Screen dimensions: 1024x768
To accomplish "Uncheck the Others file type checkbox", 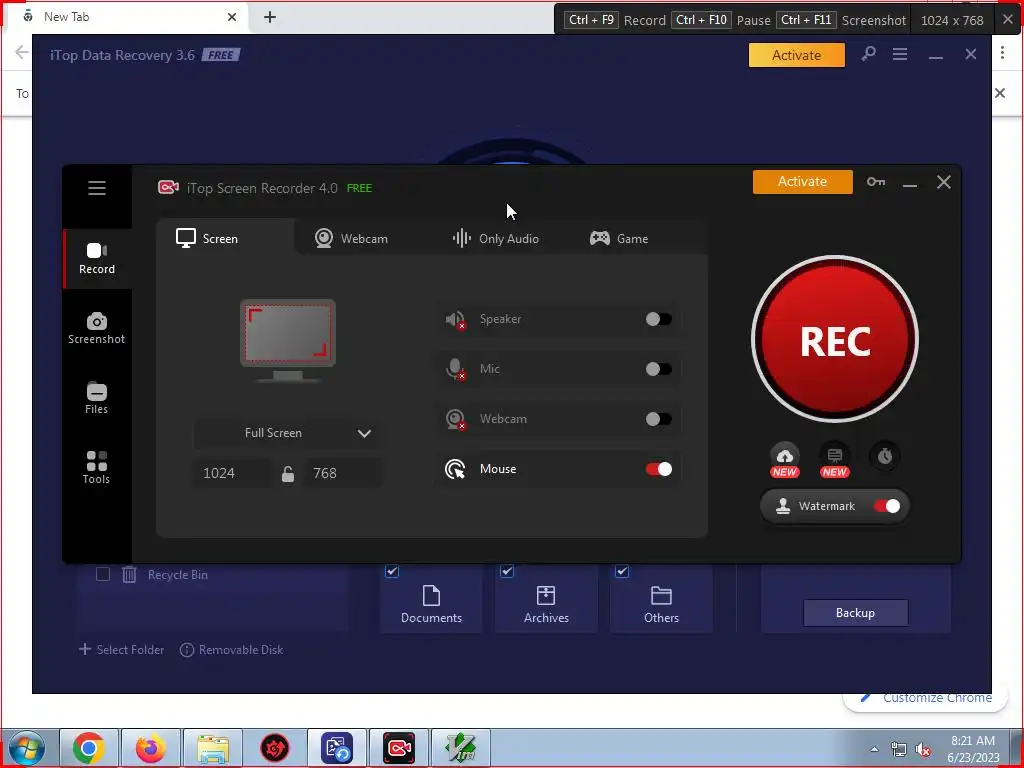I will (x=622, y=571).
